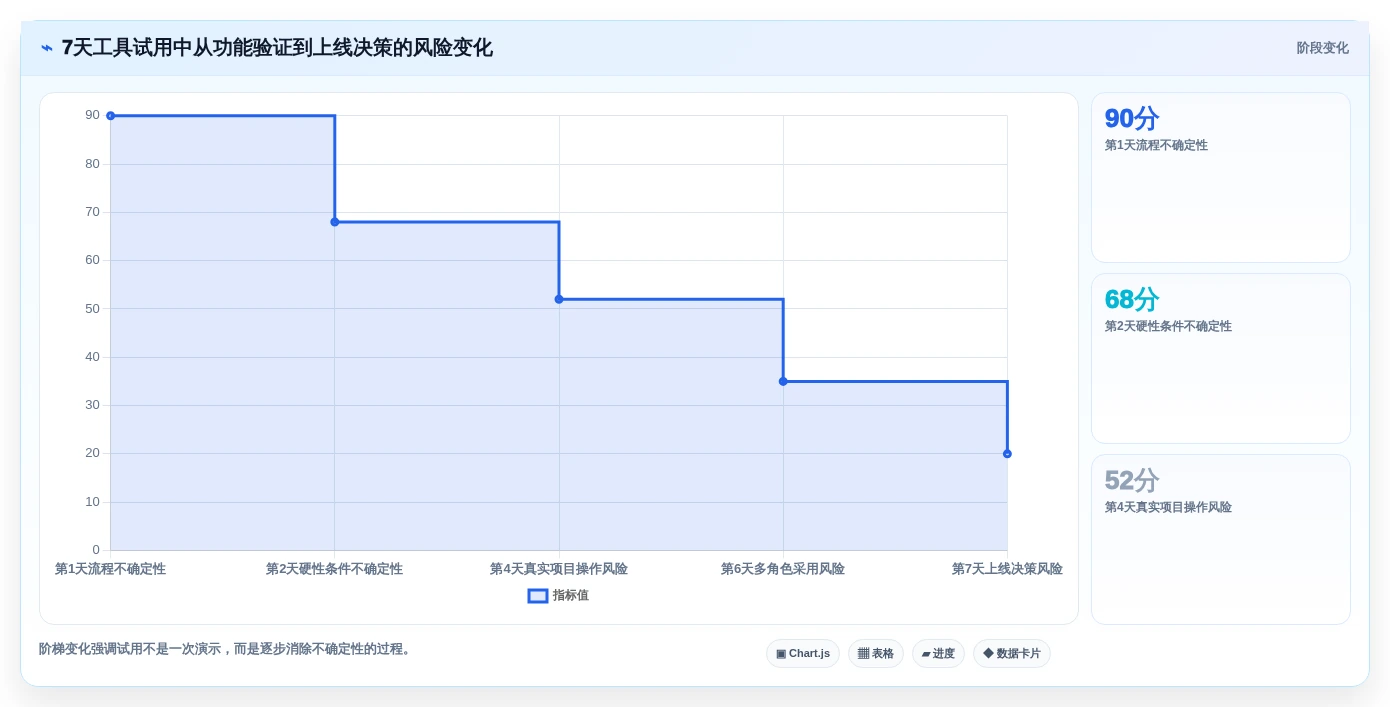Select the 表格 tag
Viewport: 1390px width, 707px height.
click(876, 654)
